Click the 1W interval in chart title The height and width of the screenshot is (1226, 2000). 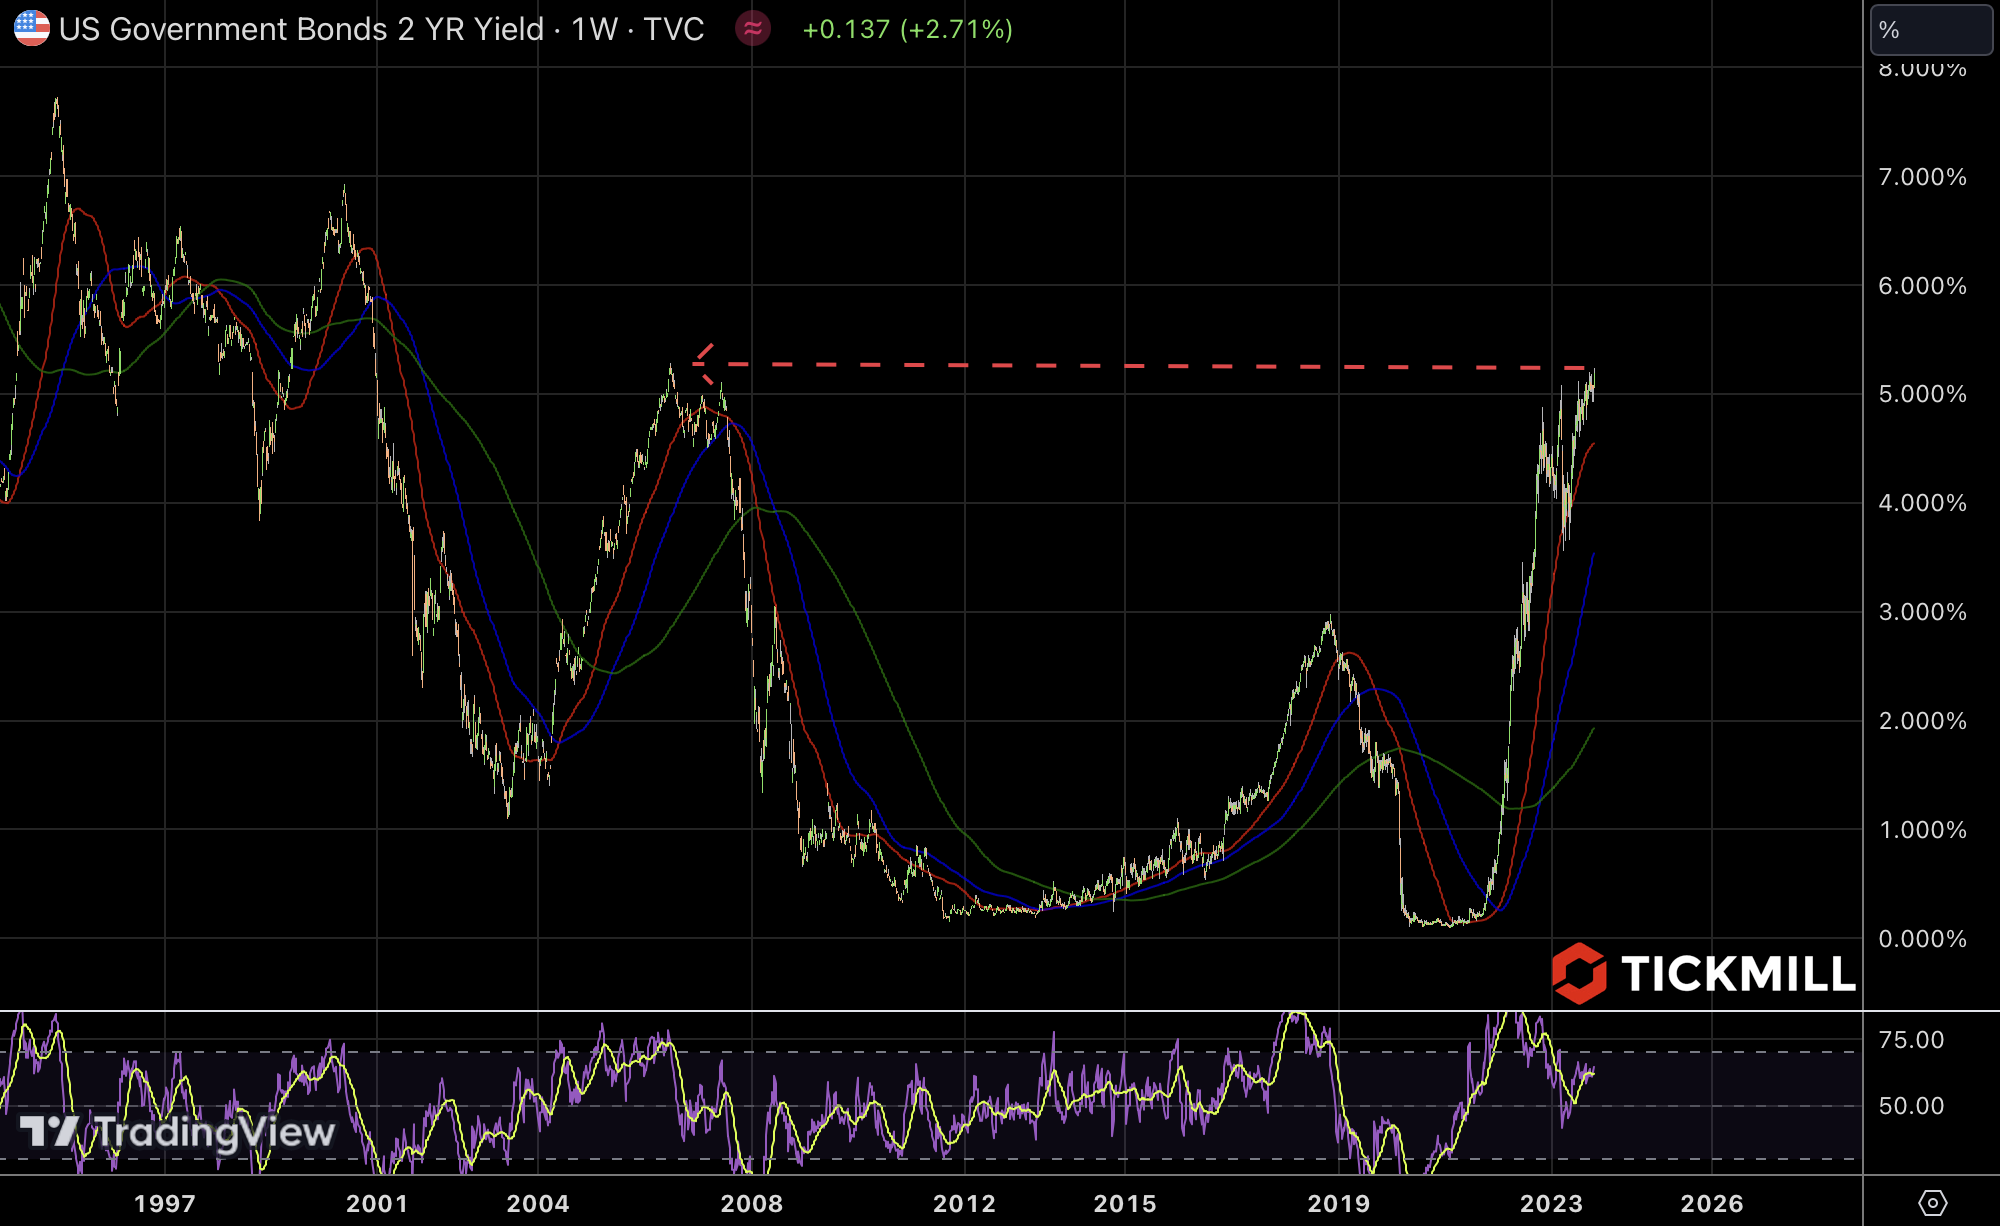point(594,29)
